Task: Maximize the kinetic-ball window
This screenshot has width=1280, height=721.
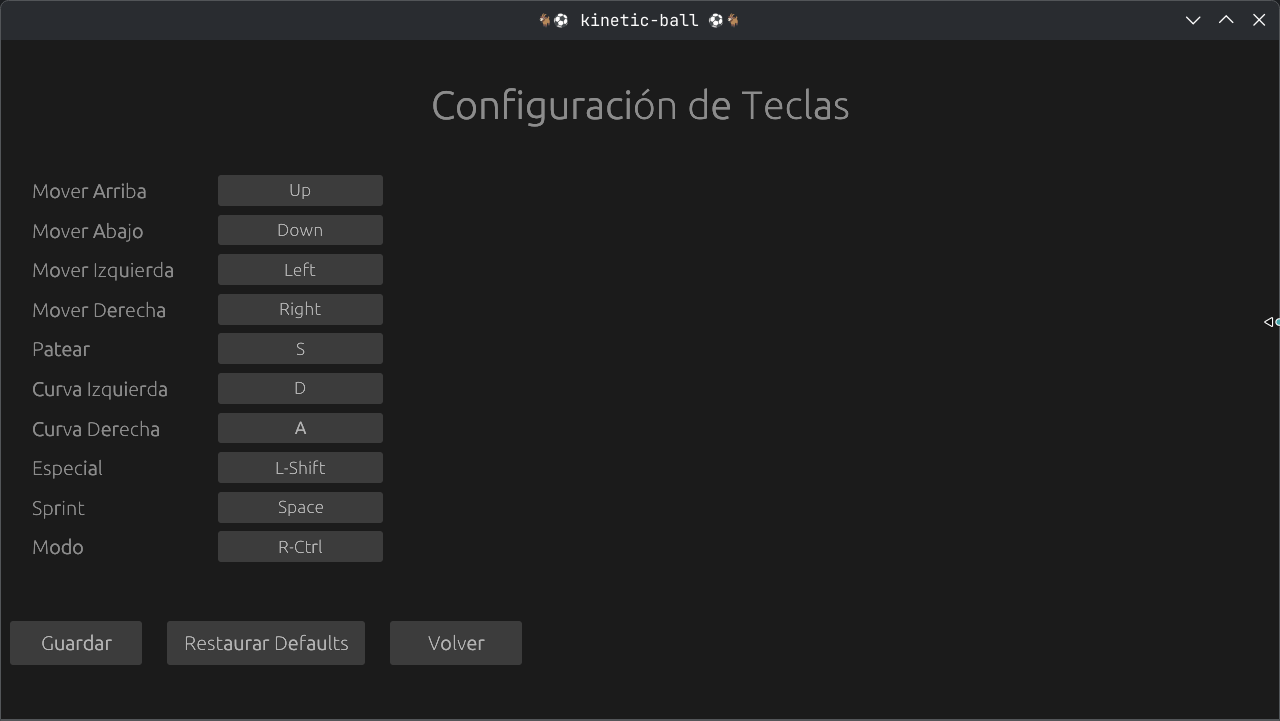Action: [1226, 20]
